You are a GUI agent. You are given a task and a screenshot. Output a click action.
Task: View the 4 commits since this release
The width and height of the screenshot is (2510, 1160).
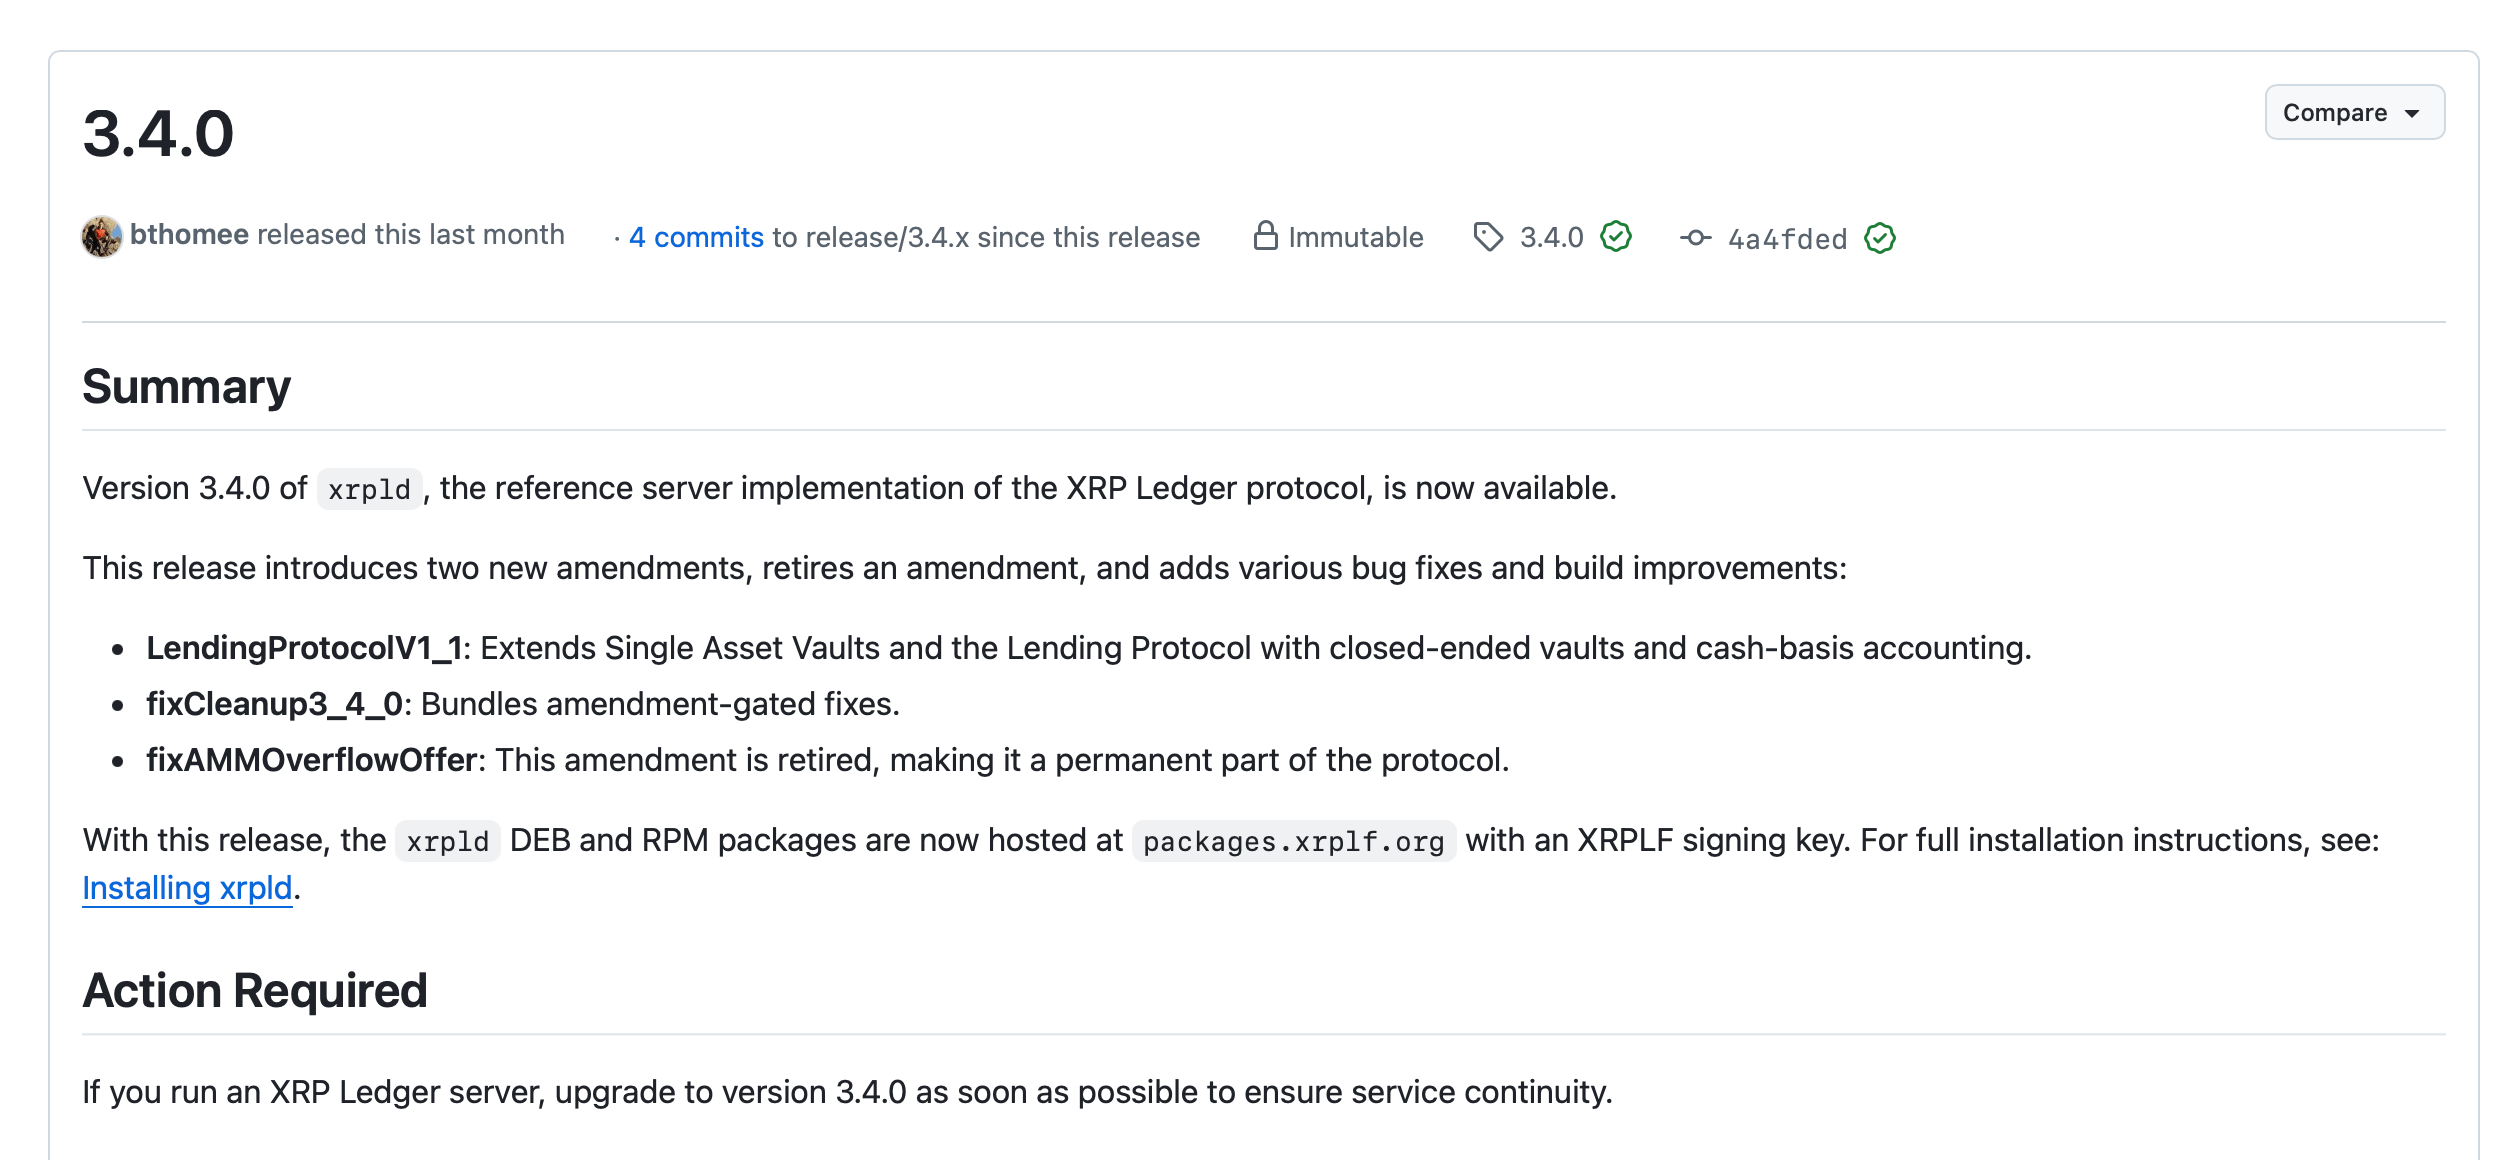click(x=696, y=237)
